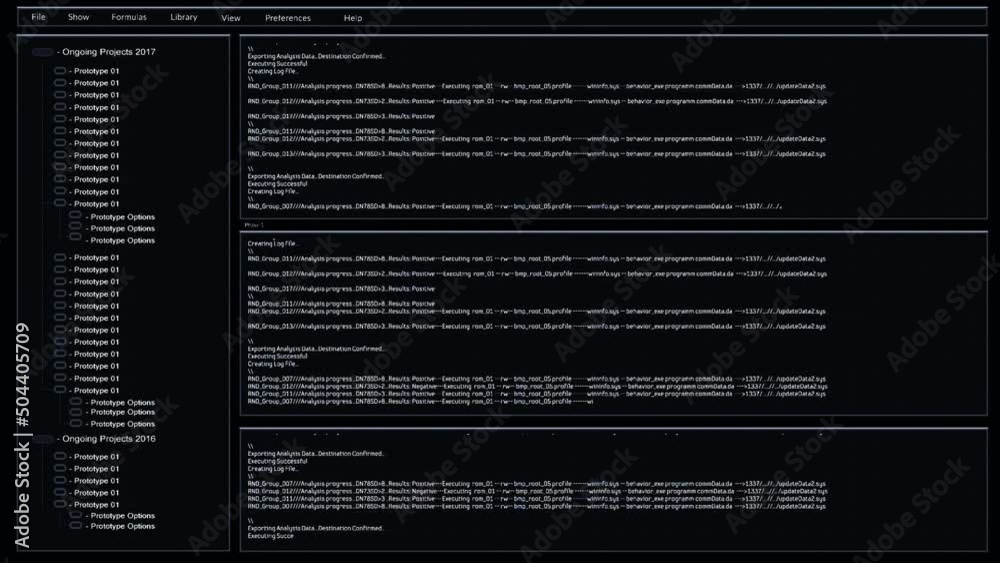This screenshot has height=563, width=1000.
Task: Click the RND_Group_013 line in the middle log panel
Action: coord(536,326)
